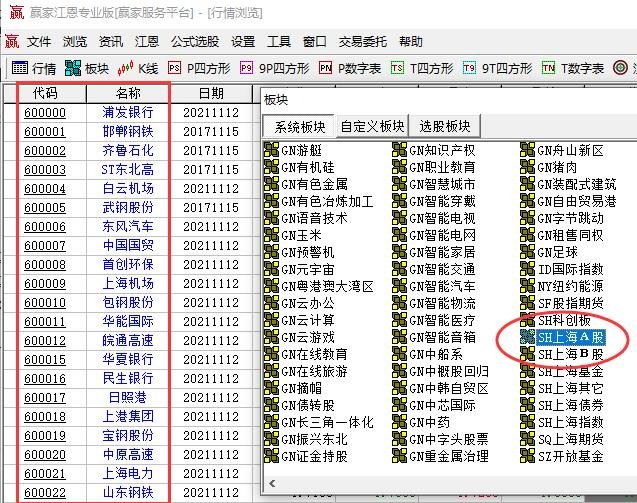This screenshot has height=503, width=637.
Task: Open the 交易委托 menu
Action: (363, 41)
